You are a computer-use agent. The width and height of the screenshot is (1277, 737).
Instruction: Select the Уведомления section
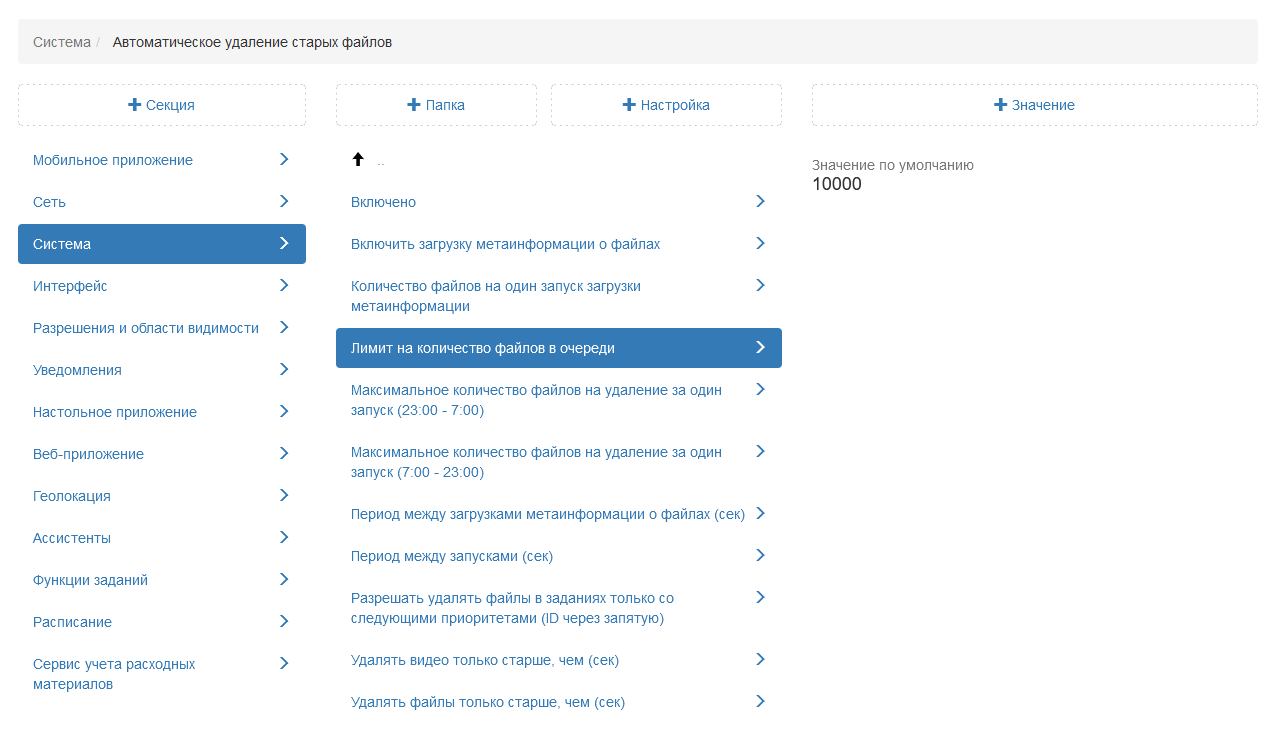pos(77,370)
